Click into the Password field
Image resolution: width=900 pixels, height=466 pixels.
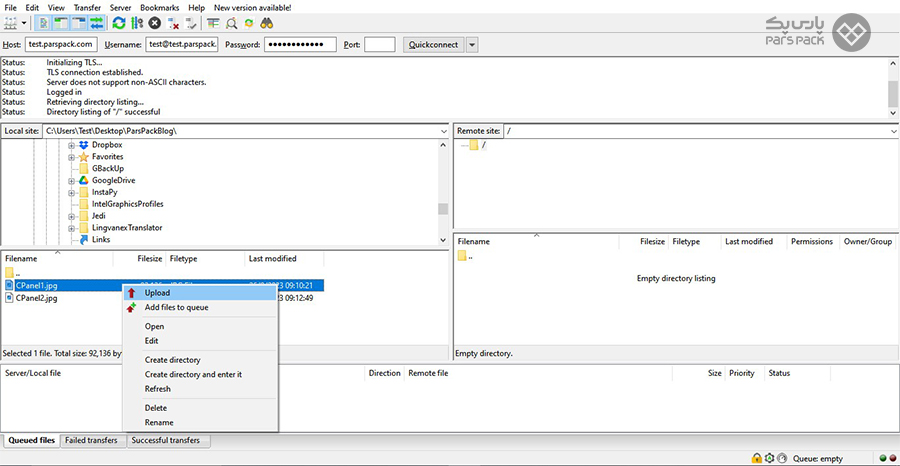pos(300,44)
